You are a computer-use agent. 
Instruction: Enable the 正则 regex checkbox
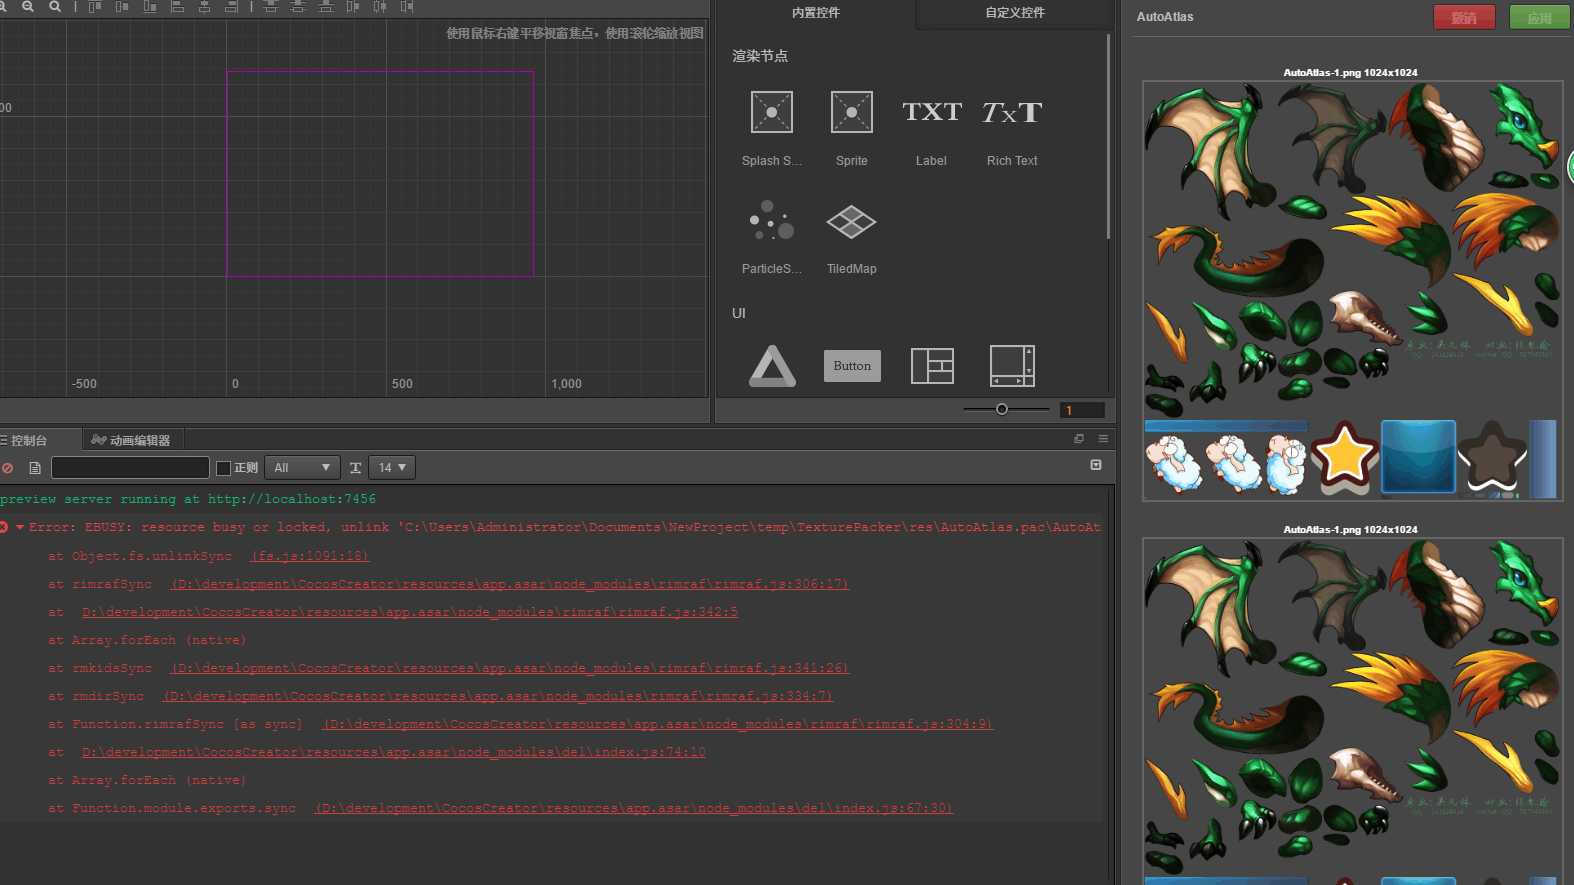pyautogui.click(x=223, y=468)
